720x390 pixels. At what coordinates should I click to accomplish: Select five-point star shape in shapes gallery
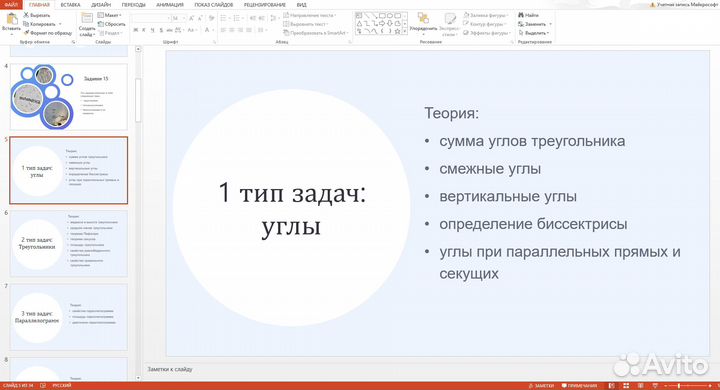click(397, 31)
